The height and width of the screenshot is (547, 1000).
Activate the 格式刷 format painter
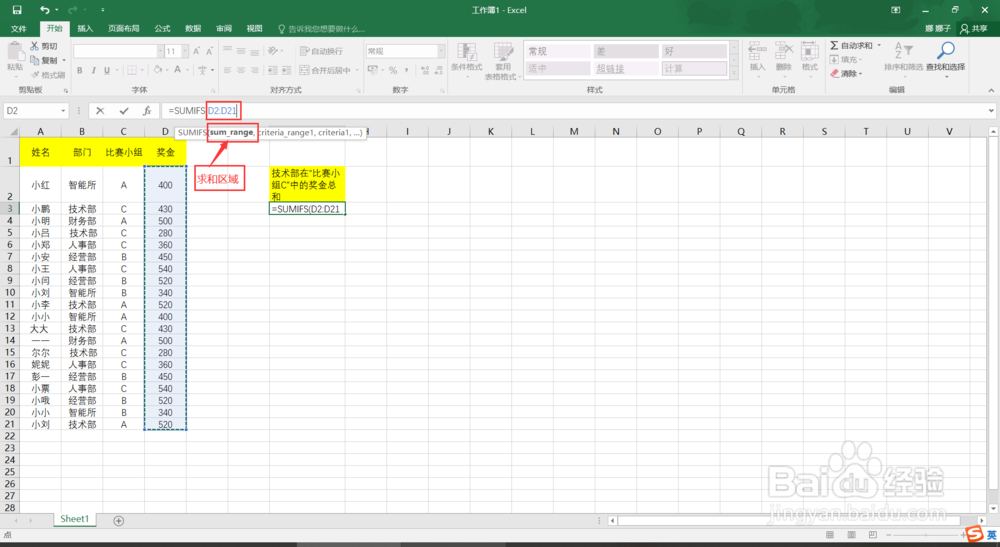pyautogui.click(x=47, y=75)
